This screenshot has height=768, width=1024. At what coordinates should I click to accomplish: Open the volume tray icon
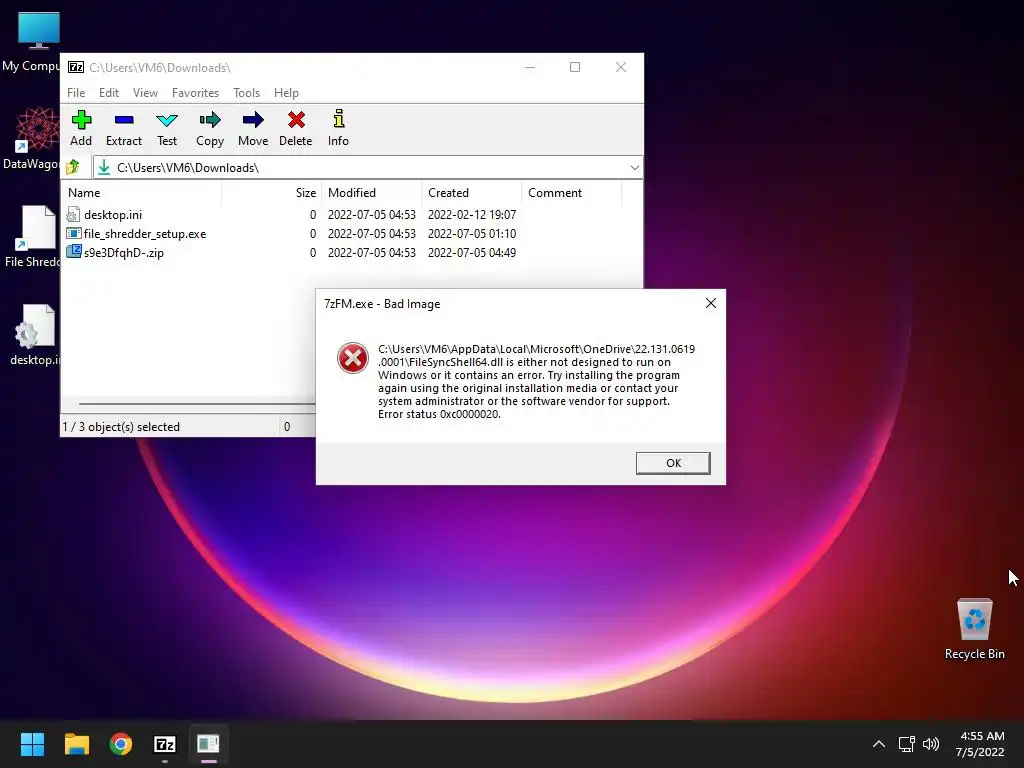931,744
